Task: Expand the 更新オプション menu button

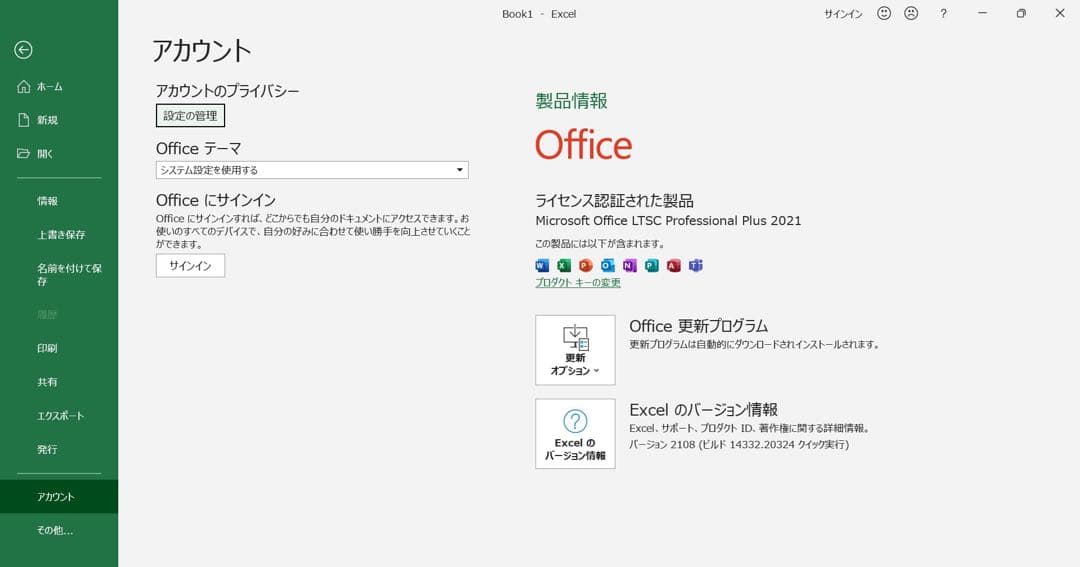Action: (x=575, y=350)
